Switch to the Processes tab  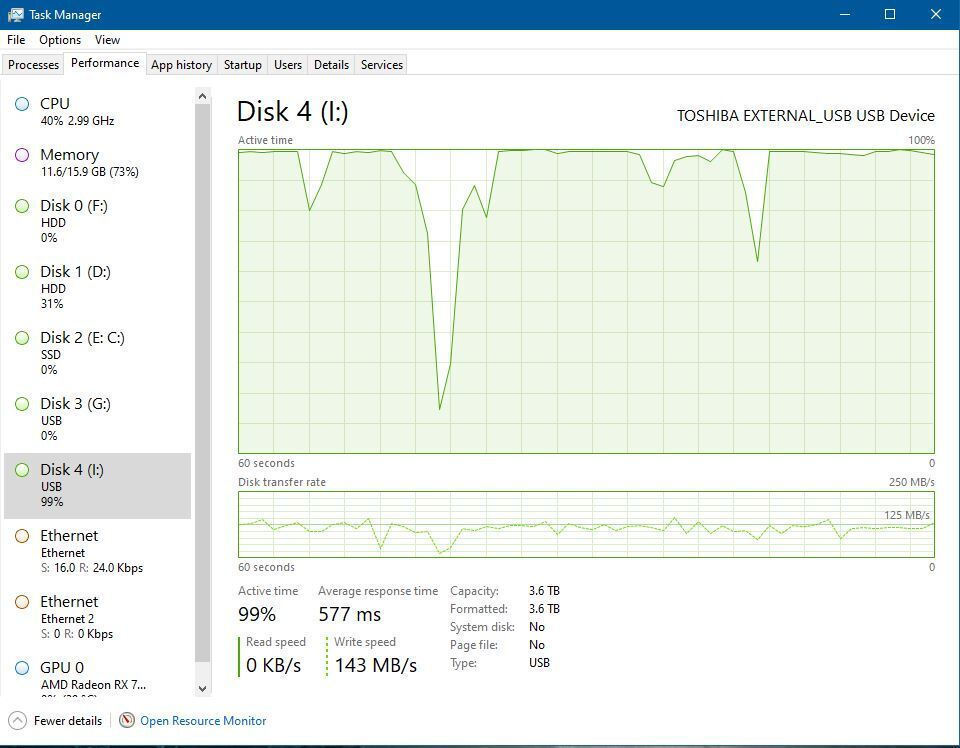point(34,65)
